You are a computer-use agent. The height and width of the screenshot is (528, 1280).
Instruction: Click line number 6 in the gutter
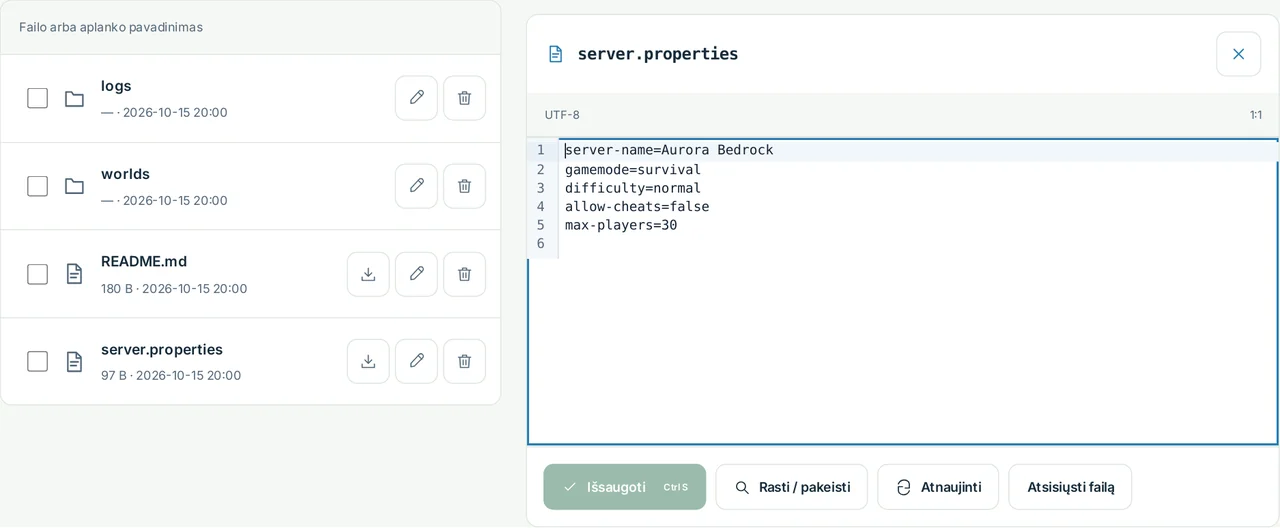coord(540,244)
